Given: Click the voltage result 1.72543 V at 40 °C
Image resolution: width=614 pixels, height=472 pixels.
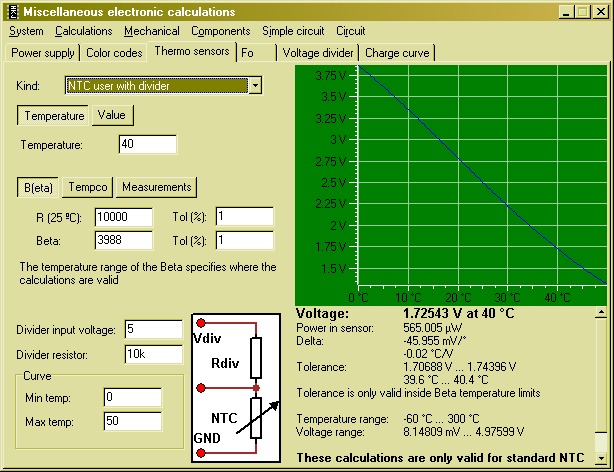Looking at the screenshot, I should pyautogui.click(x=459, y=313).
